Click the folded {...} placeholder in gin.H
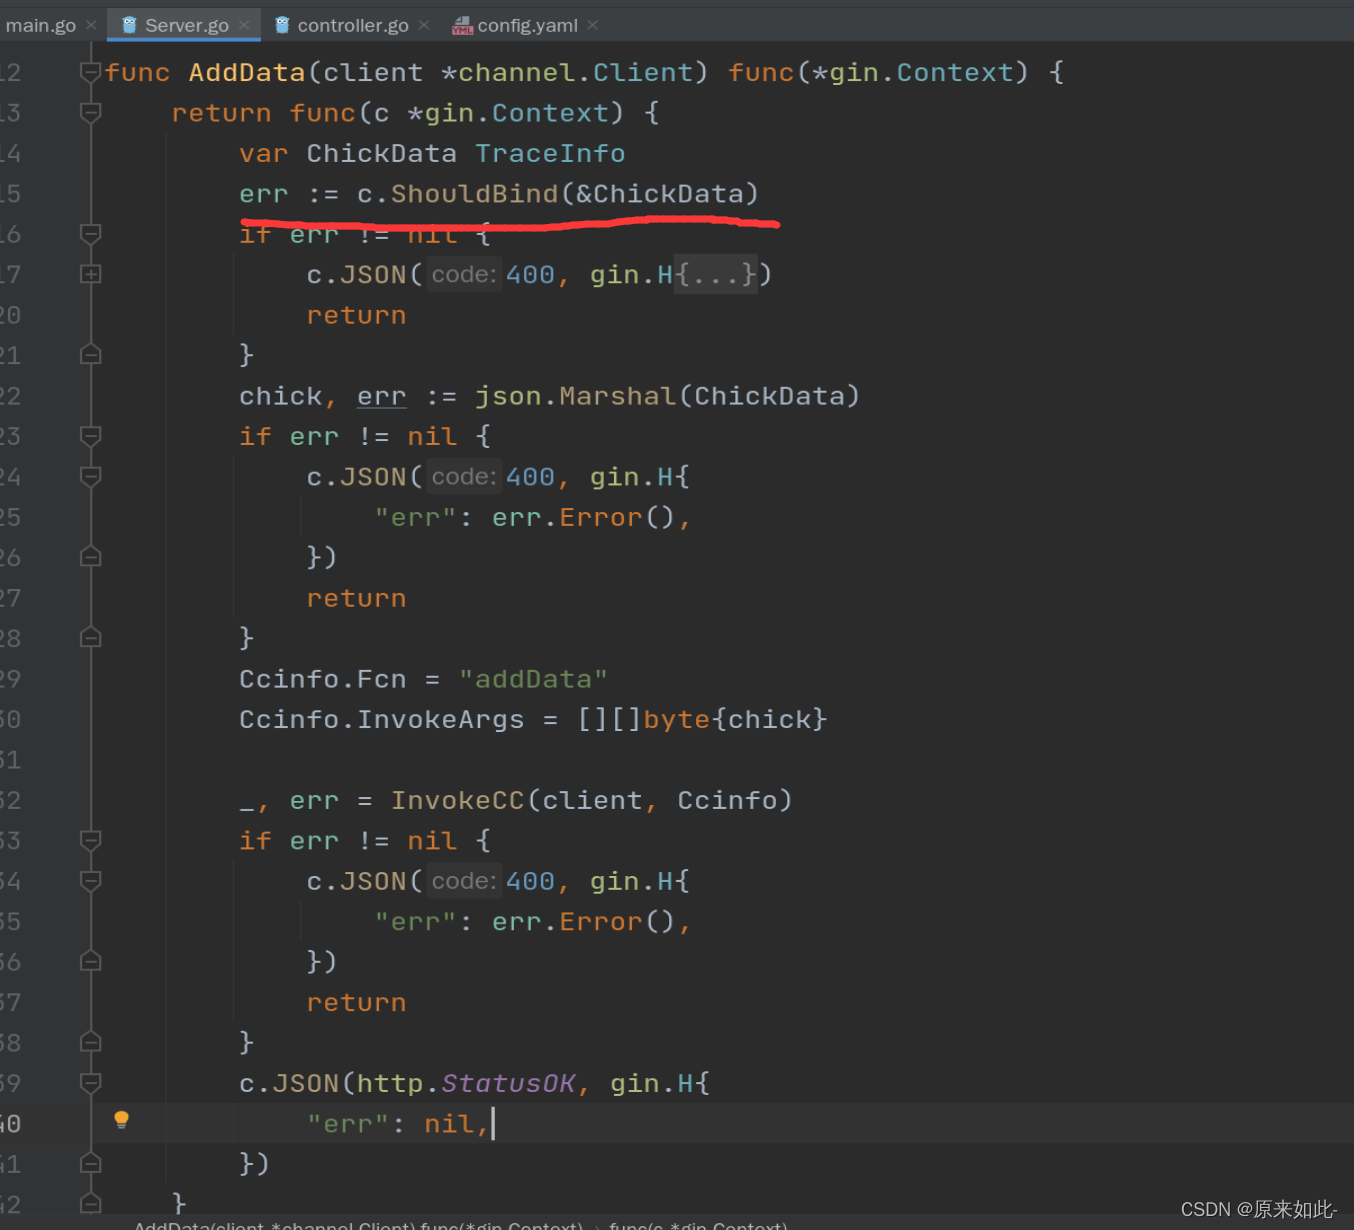The image size is (1354, 1230). coord(716,275)
